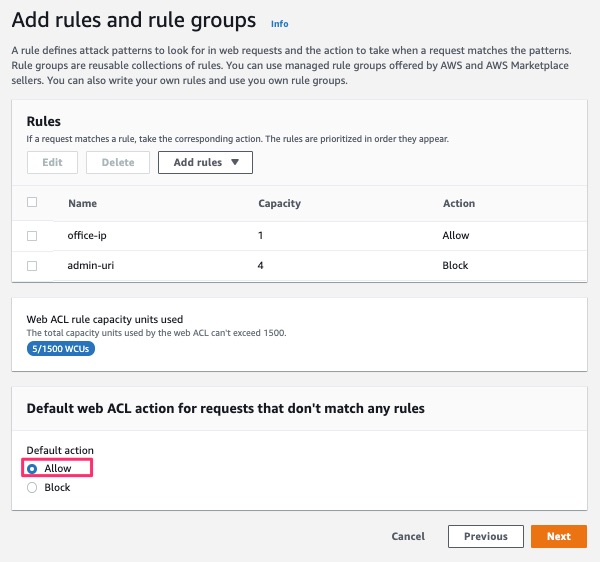600x562 pixels.
Task: Click the admin-uri rule name
Action: (91, 265)
